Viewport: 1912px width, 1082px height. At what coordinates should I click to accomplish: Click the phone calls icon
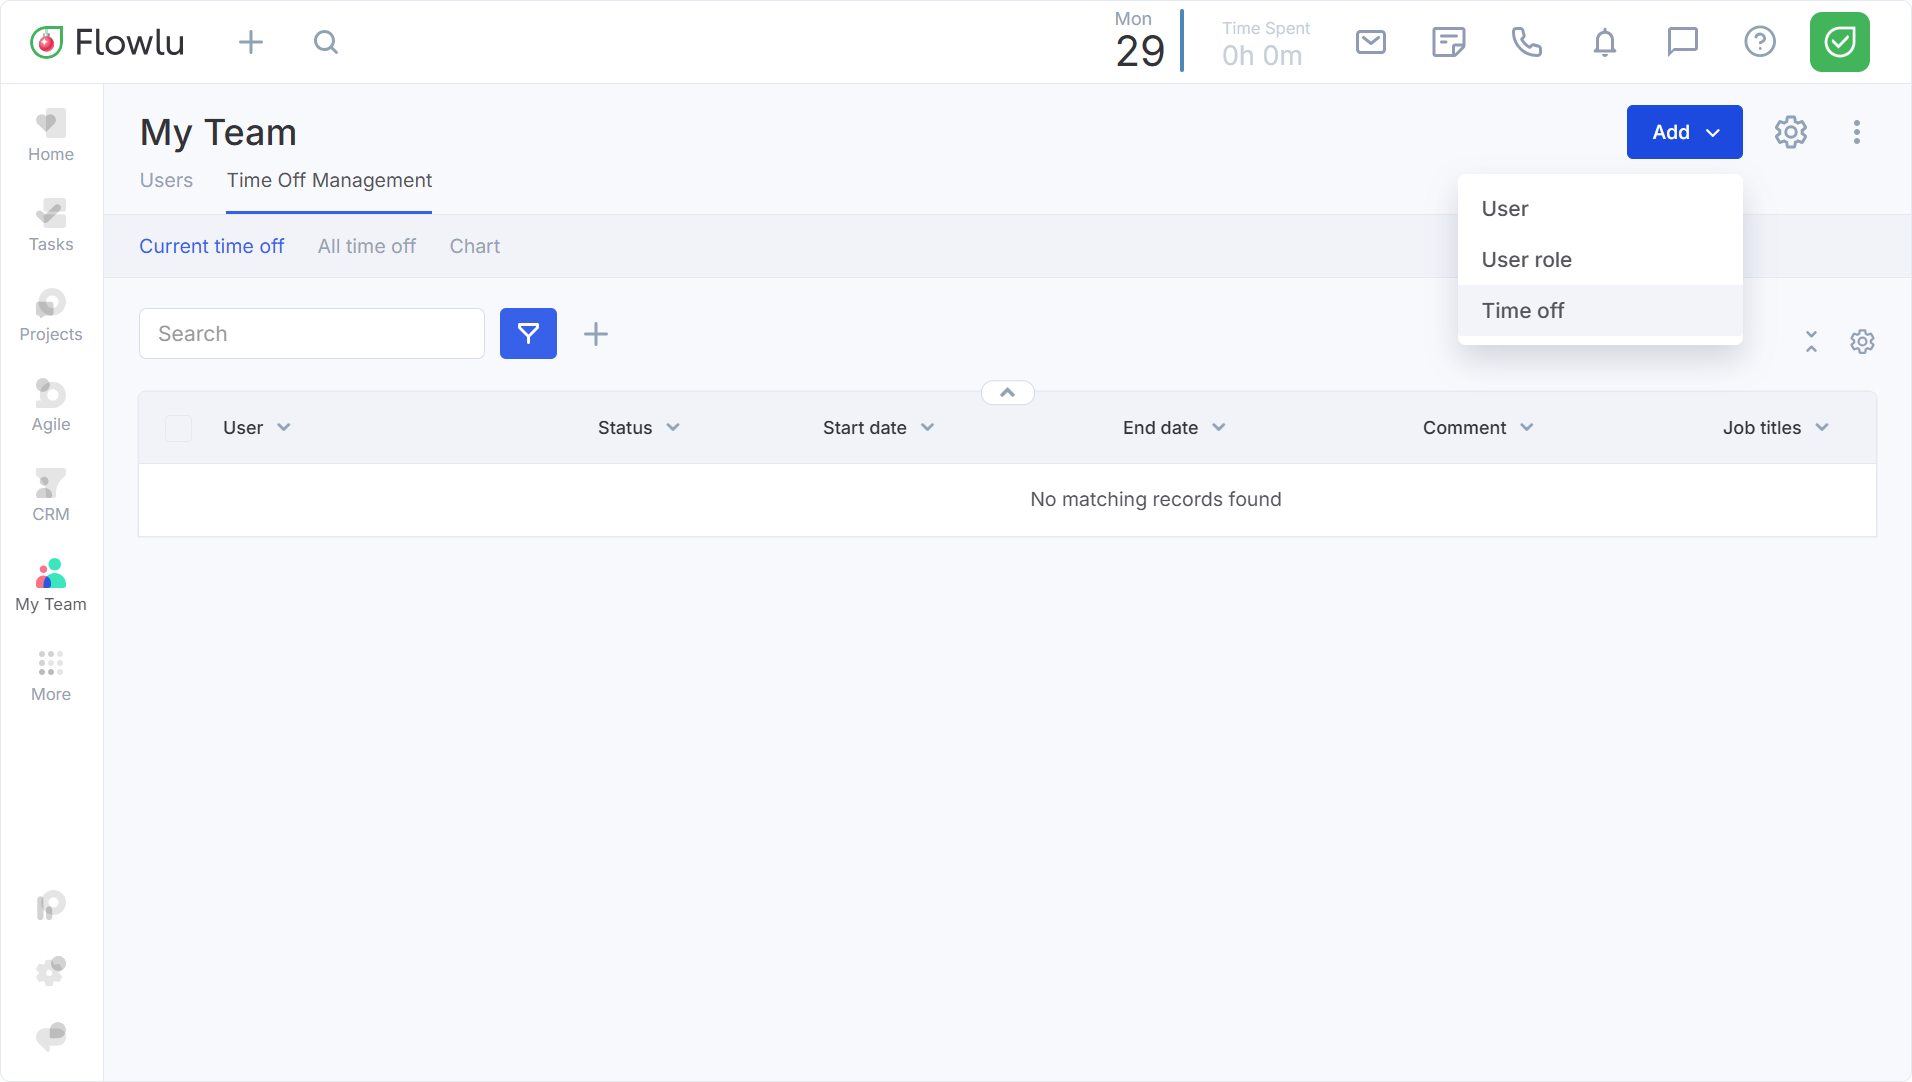(x=1526, y=42)
